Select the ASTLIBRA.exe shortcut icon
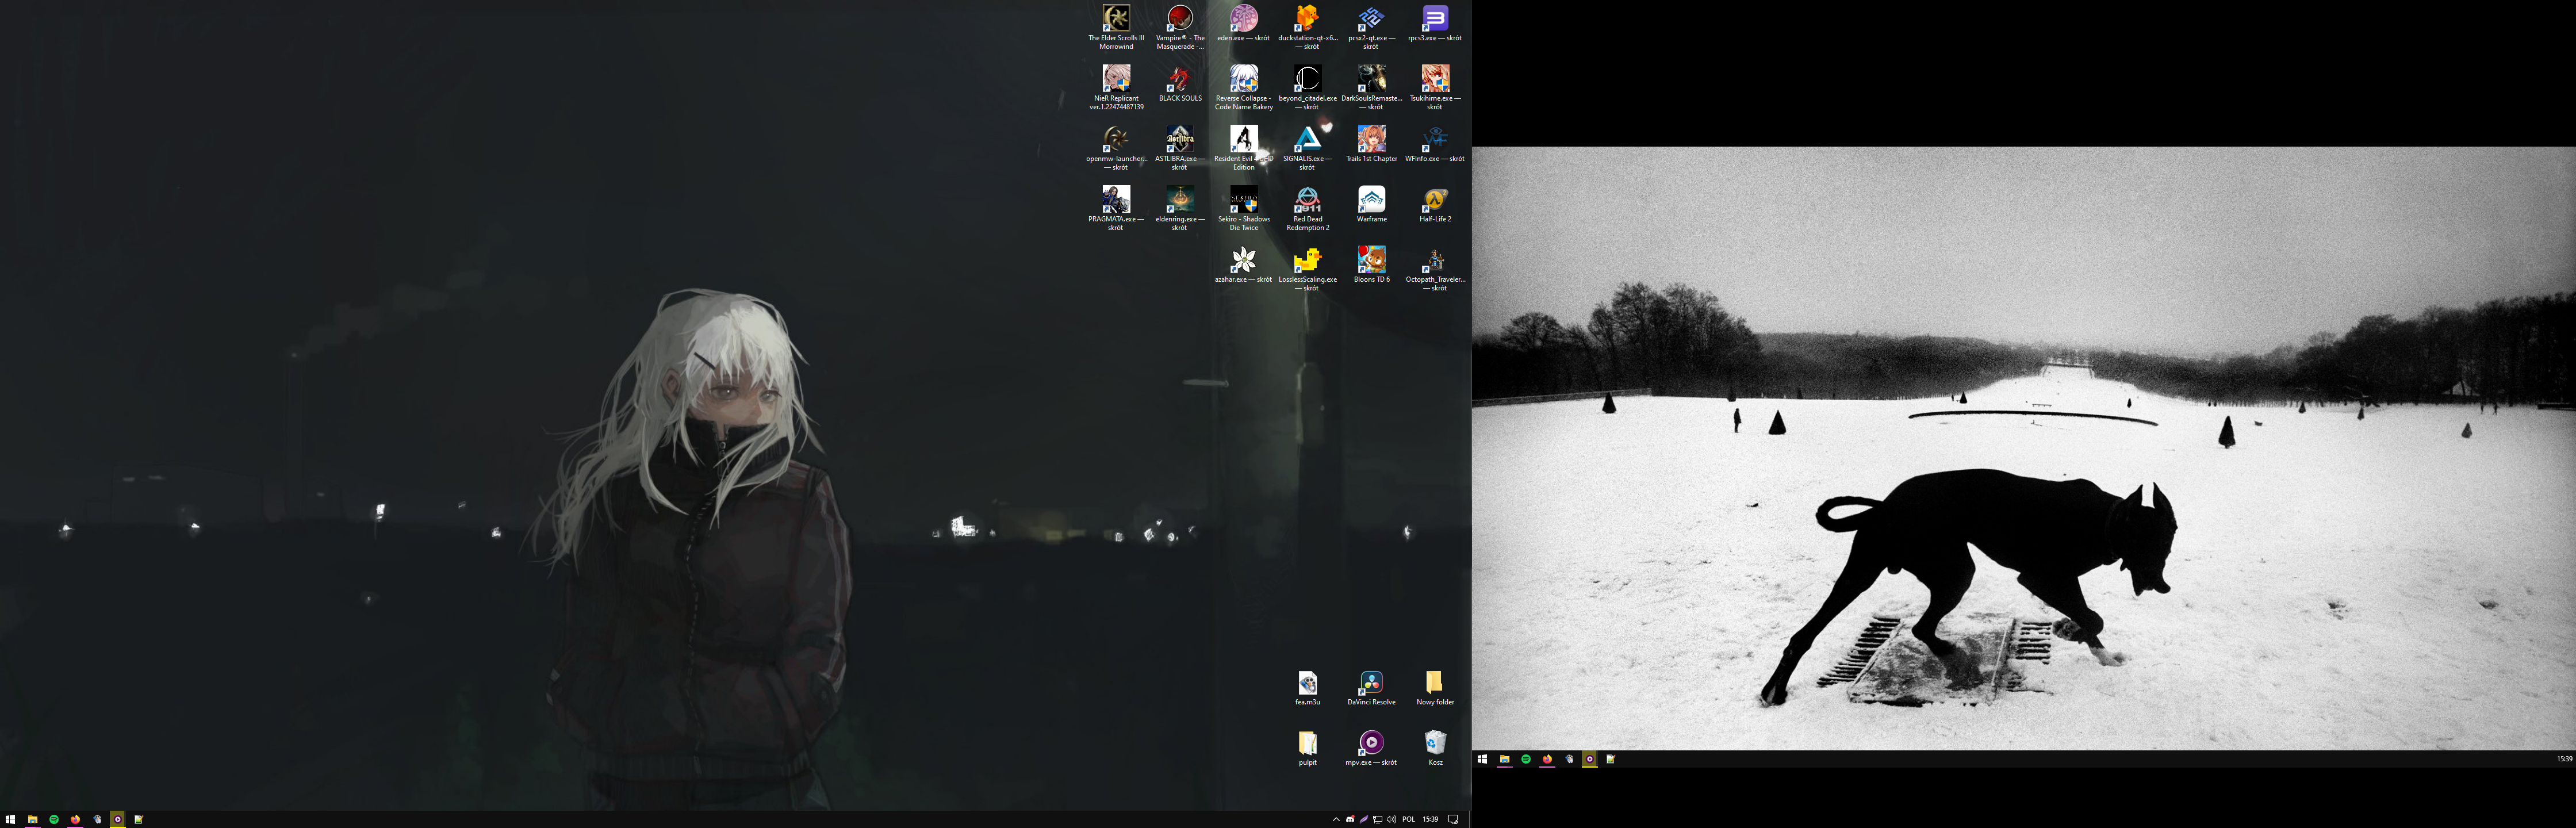The height and width of the screenshot is (828, 2576). click(1180, 148)
